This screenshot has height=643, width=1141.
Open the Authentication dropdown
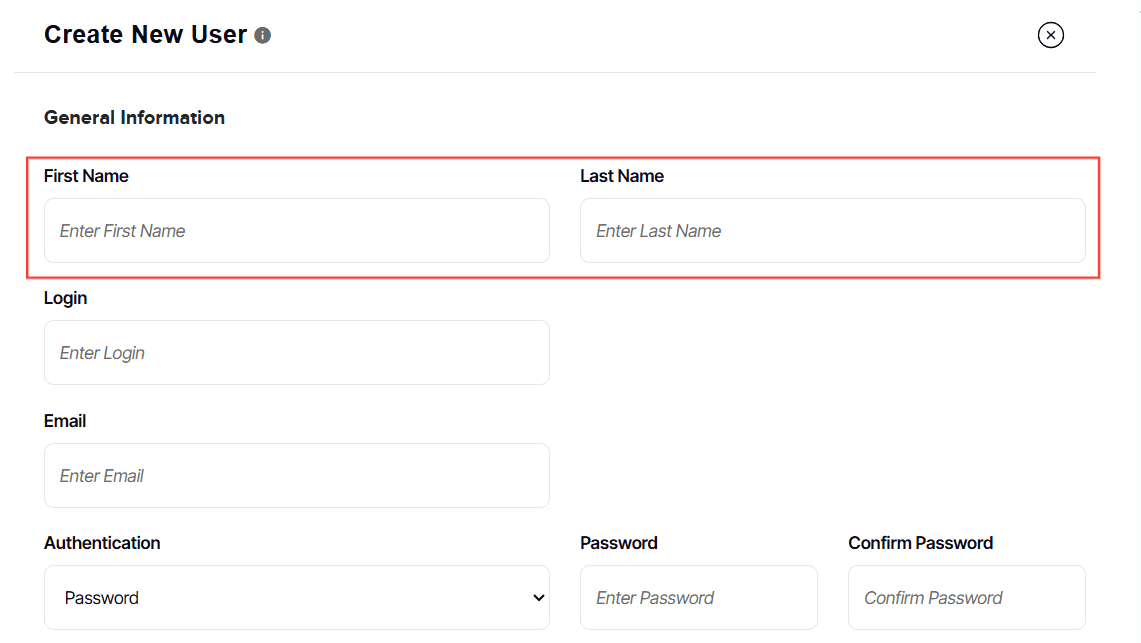coord(296,598)
